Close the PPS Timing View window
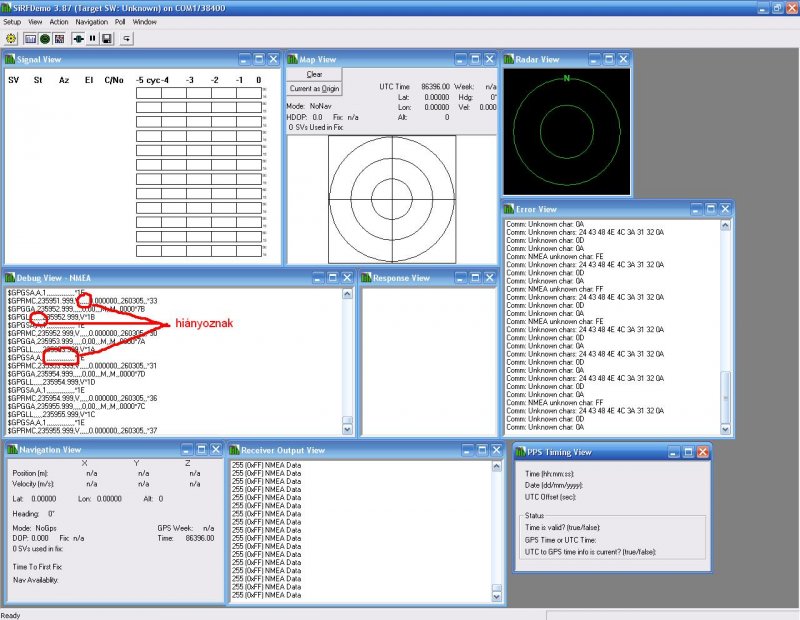Viewport: 800px width, 620px height. point(703,452)
